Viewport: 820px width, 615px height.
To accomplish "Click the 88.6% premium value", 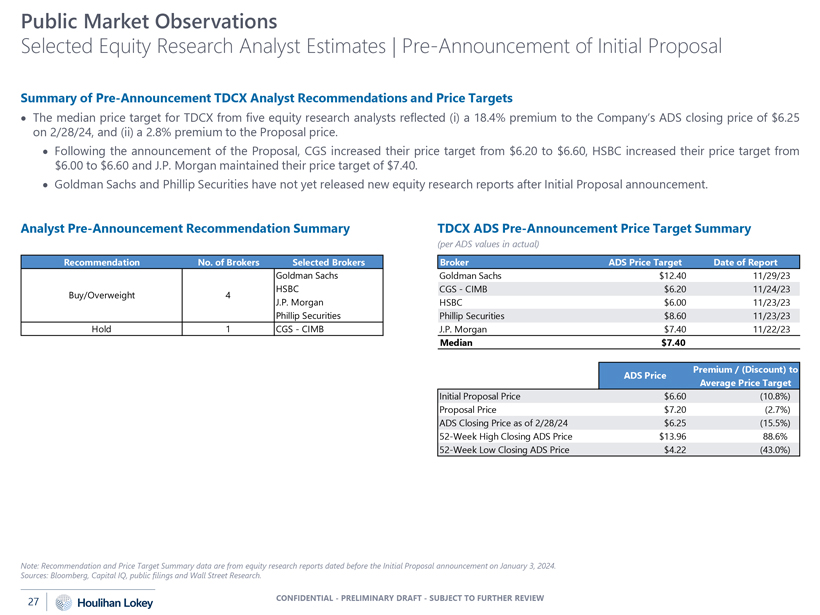I will 775,437.
